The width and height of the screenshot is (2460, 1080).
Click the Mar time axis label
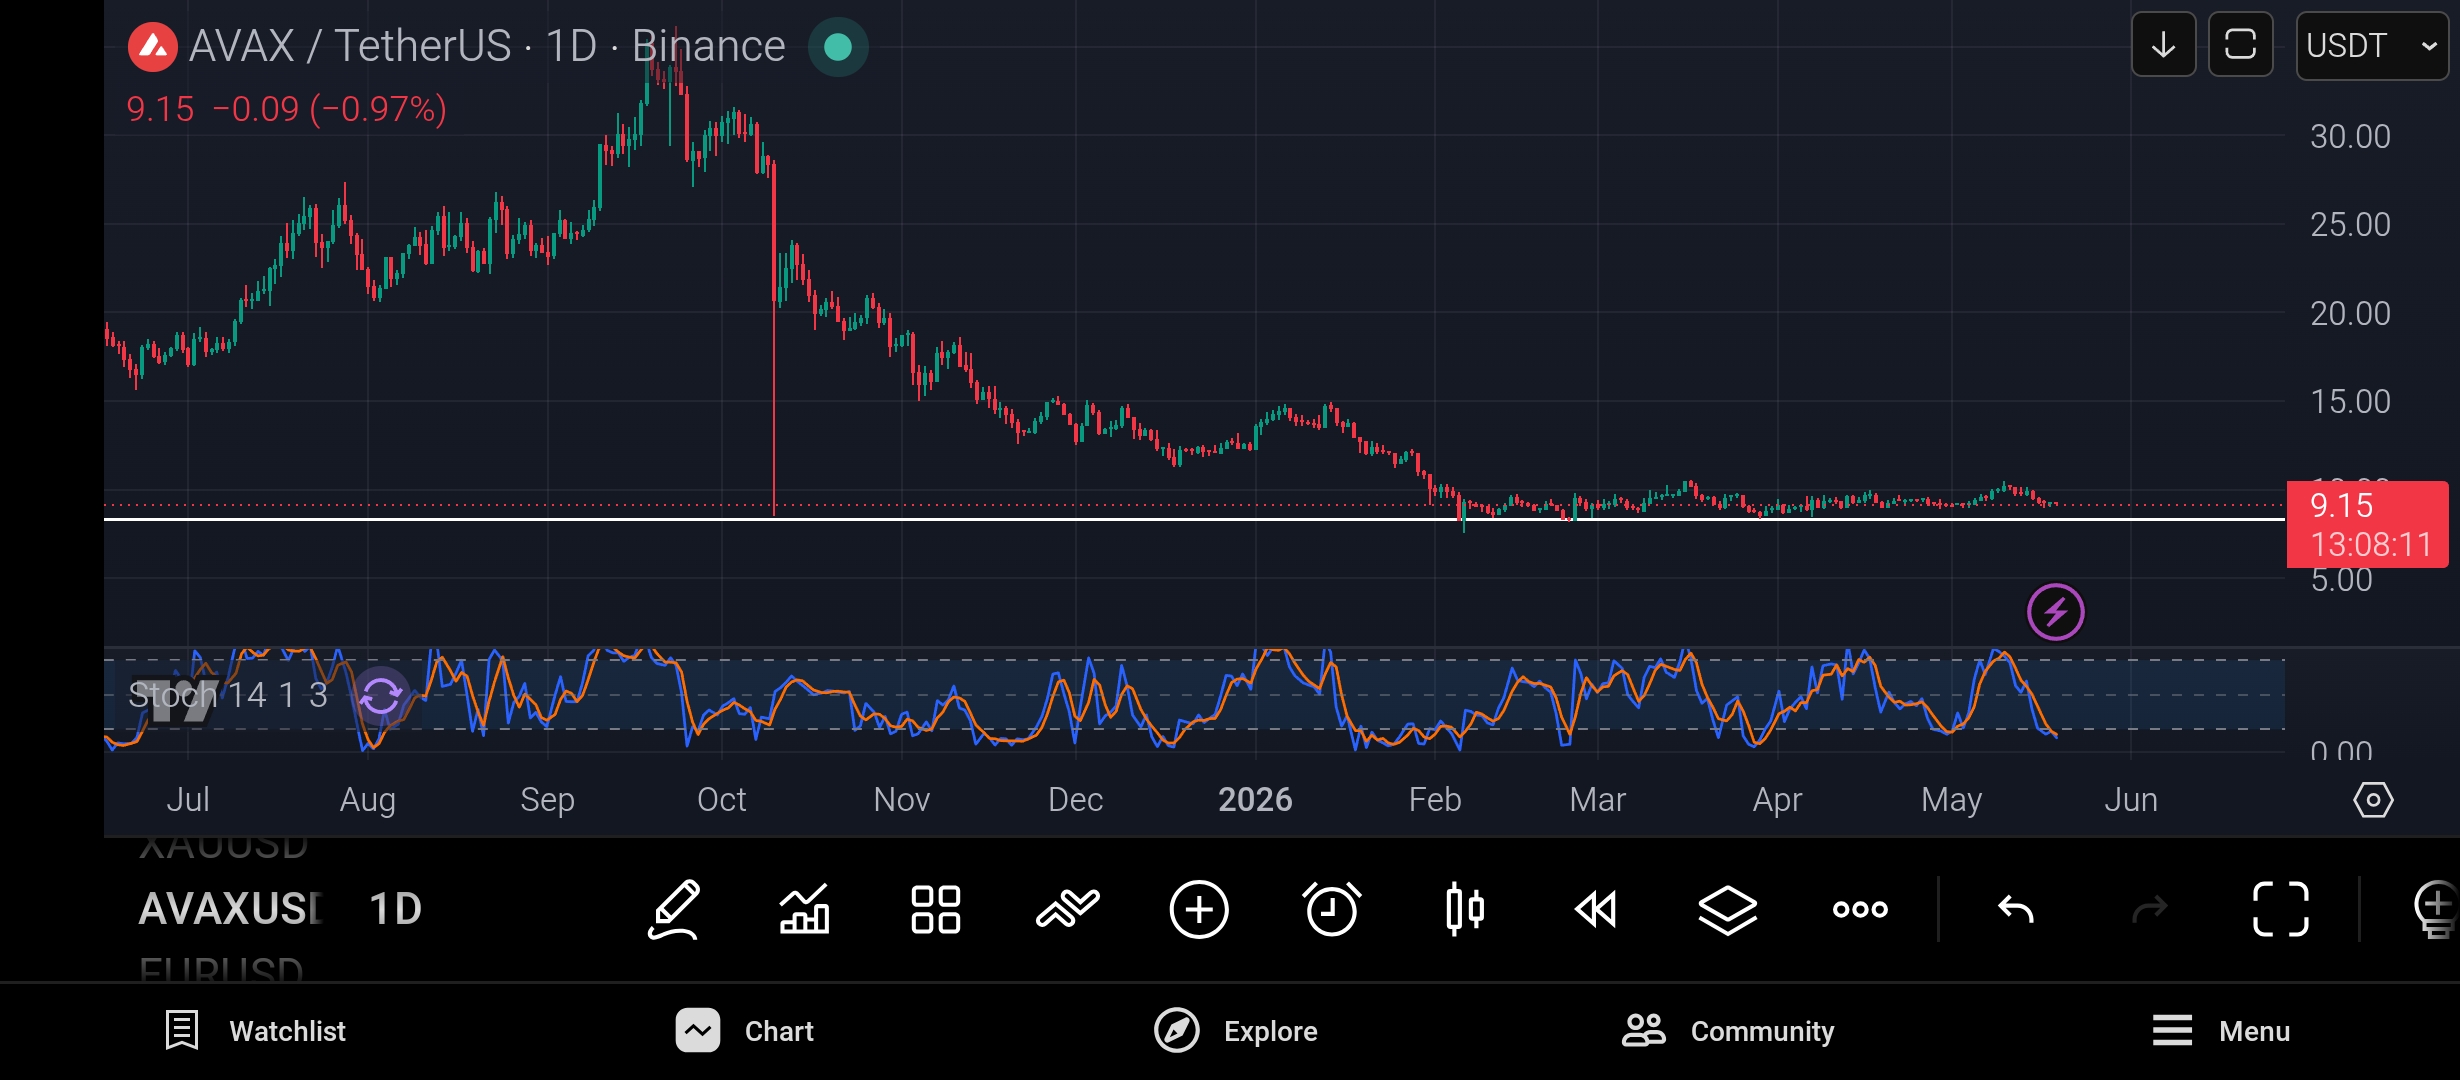click(x=1598, y=800)
